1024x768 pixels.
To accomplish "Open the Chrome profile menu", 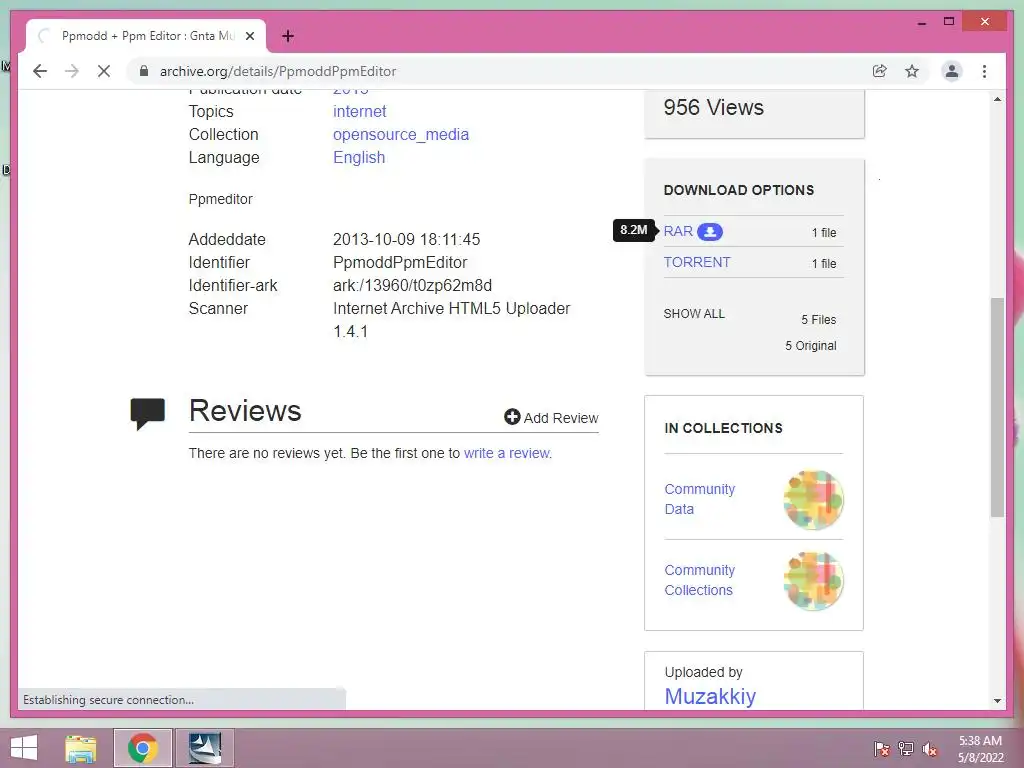I will 952,71.
